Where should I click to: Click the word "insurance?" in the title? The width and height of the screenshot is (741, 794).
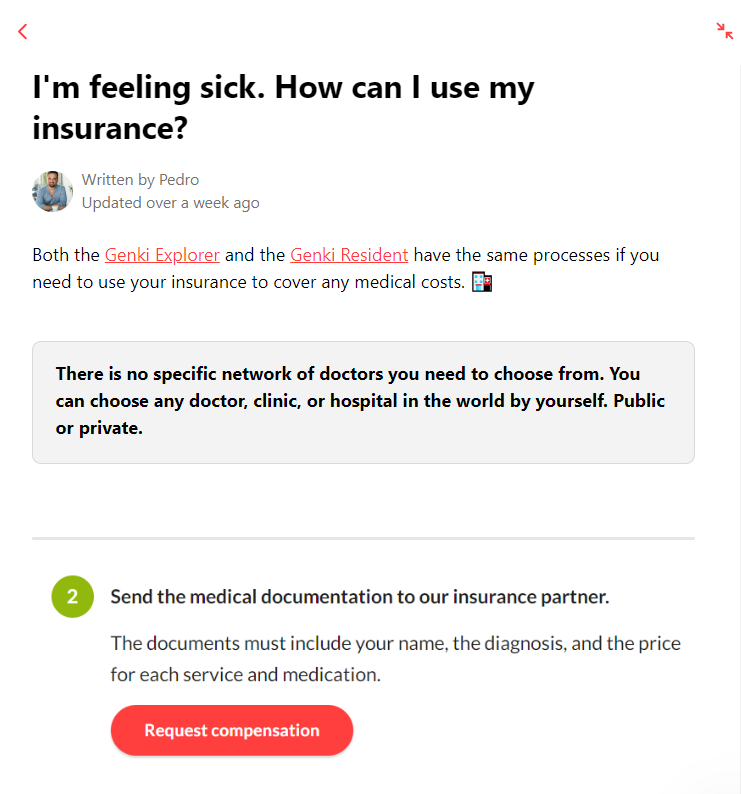pos(110,128)
